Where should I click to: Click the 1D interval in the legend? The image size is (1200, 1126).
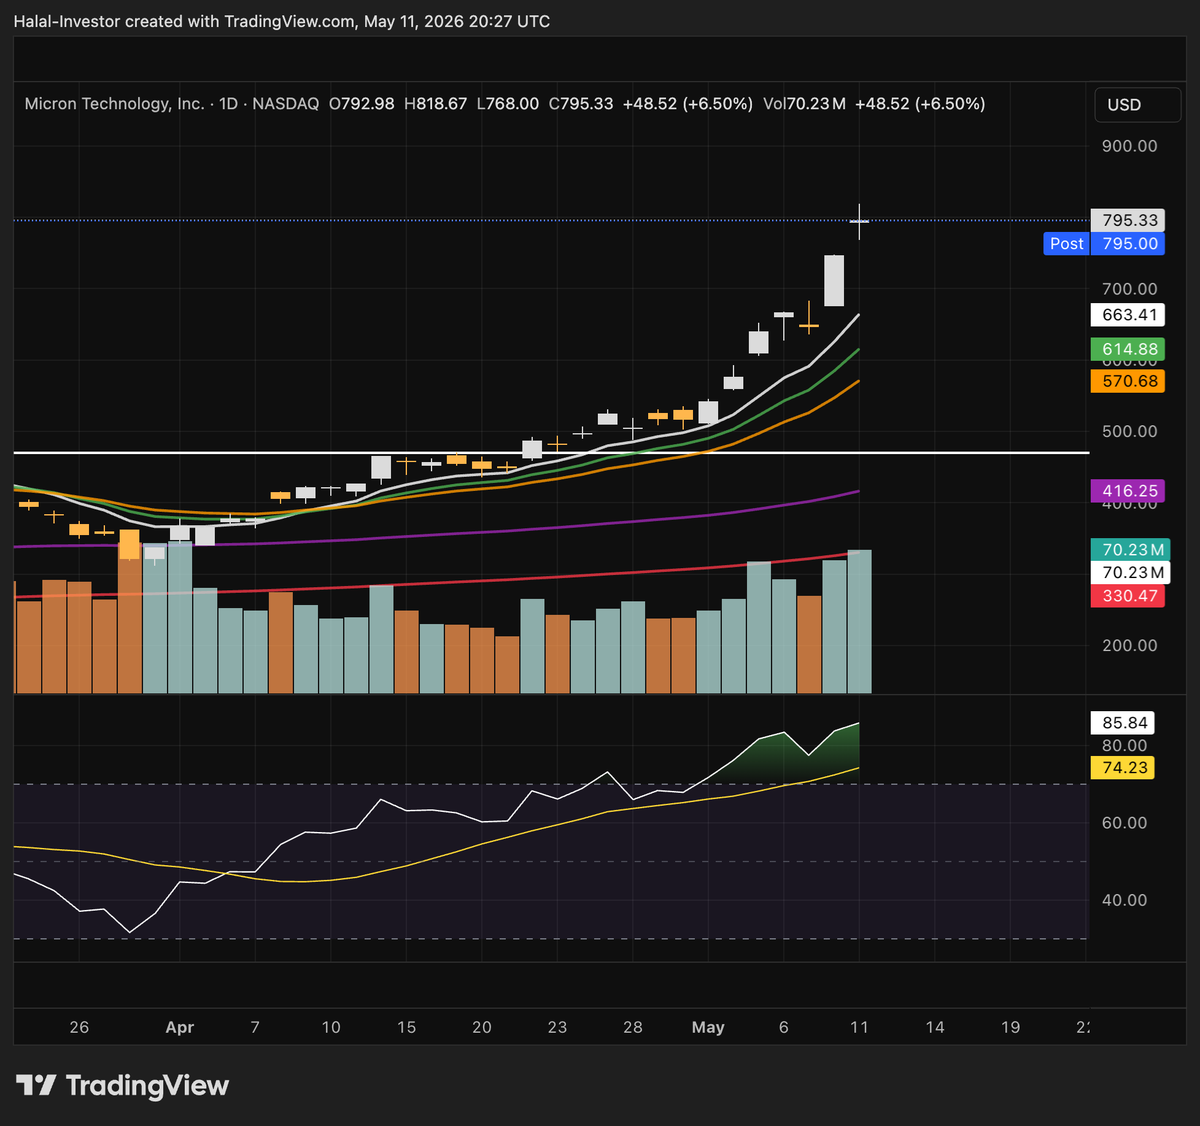click(x=228, y=104)
